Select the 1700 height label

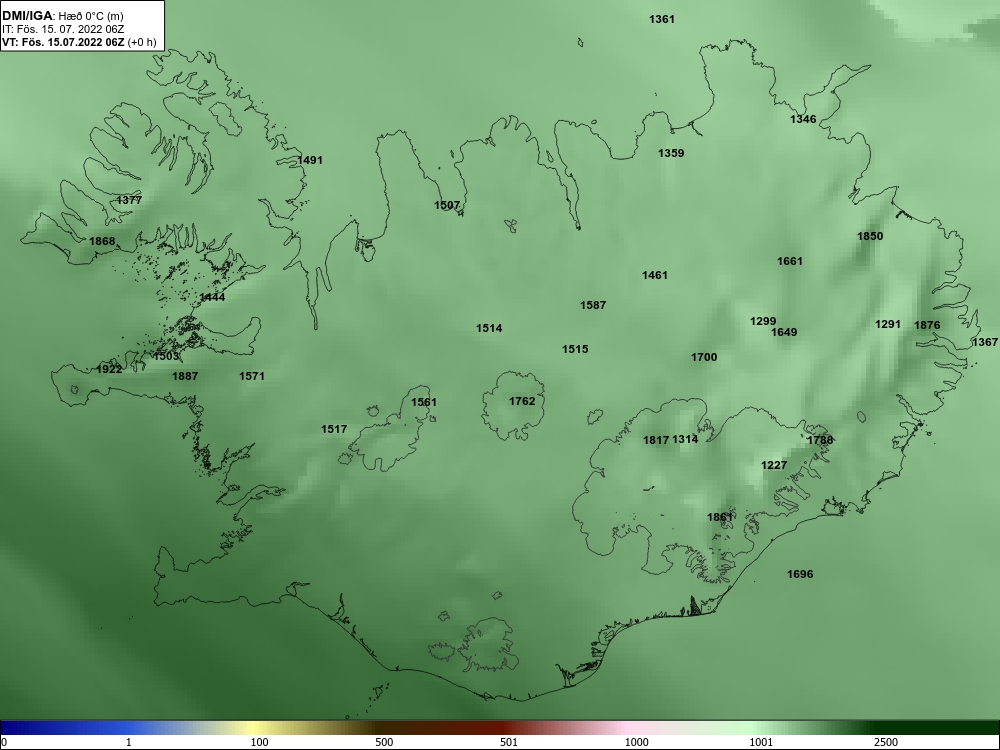(x=704, y=357)
